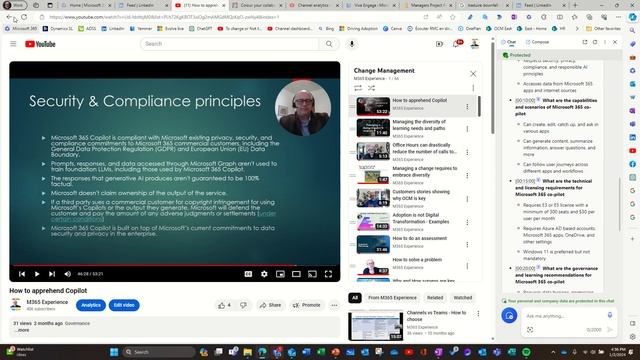
Task: Toggle loop playlist in Change Management
Action: tap(358, 88)
